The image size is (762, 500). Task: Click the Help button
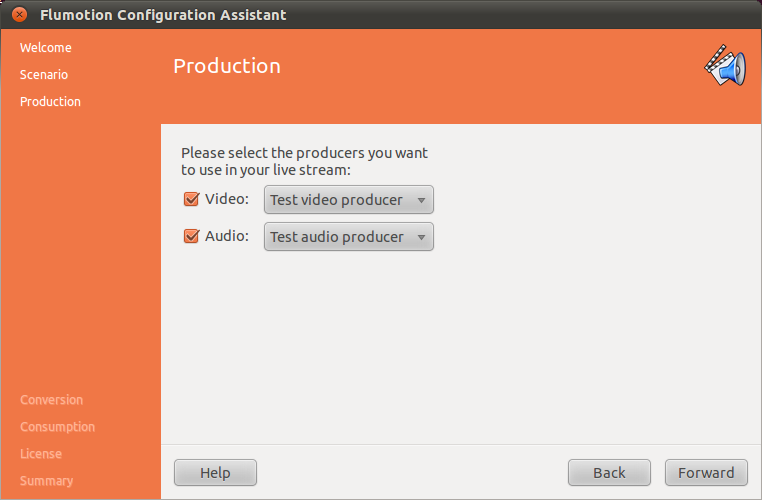click(215, 472)
